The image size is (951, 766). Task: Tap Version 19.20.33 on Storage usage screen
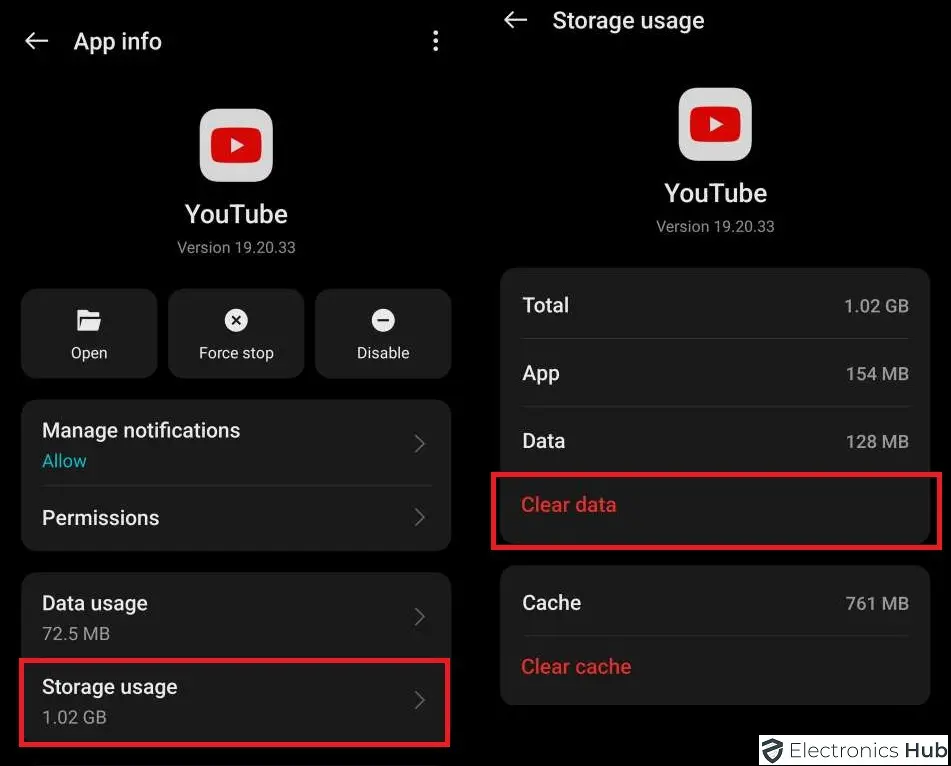715,226
